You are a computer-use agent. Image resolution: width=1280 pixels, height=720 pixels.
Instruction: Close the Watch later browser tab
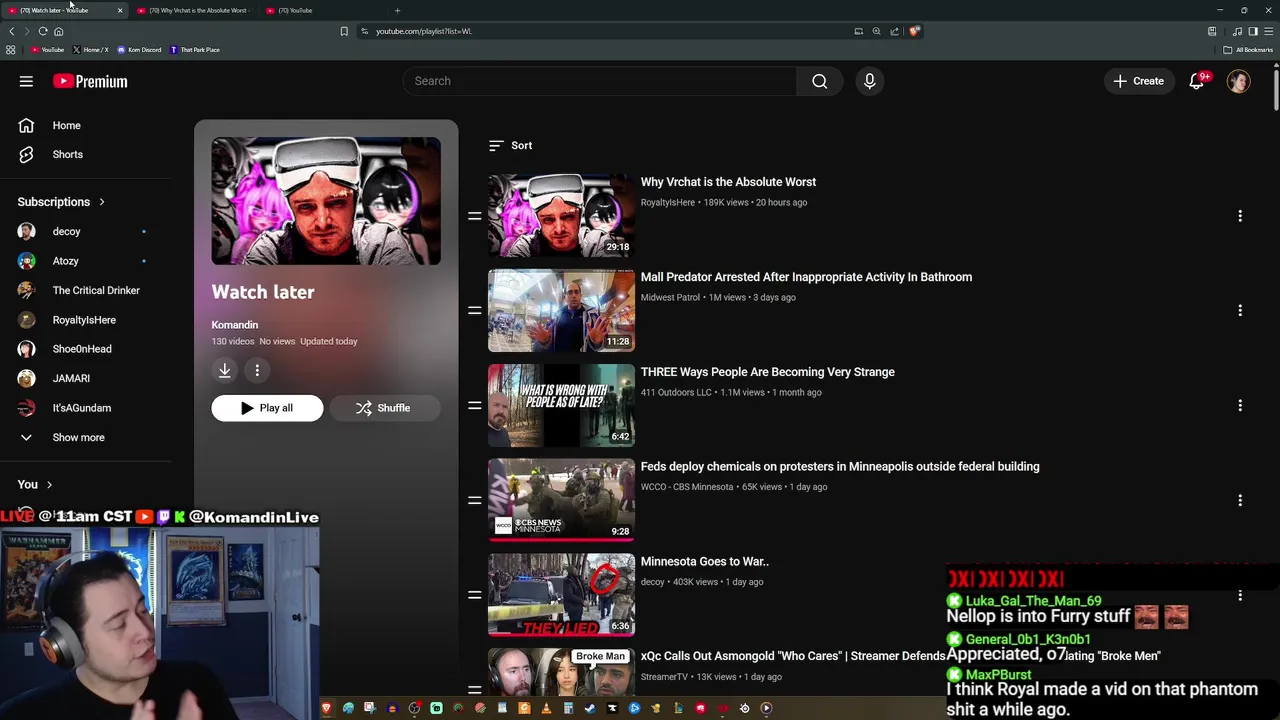coord(120,10)
